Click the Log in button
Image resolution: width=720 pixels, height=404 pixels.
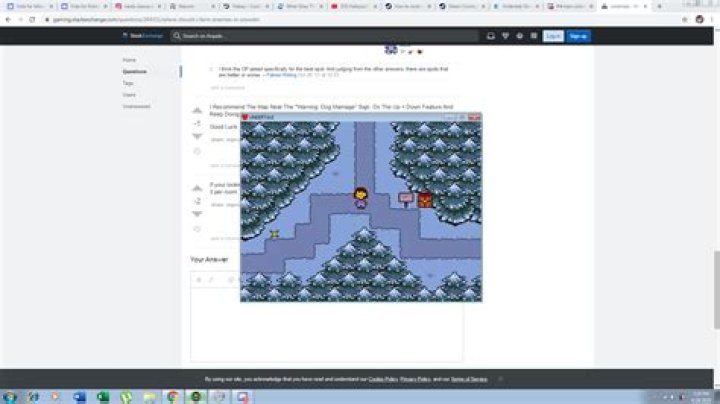553,36
